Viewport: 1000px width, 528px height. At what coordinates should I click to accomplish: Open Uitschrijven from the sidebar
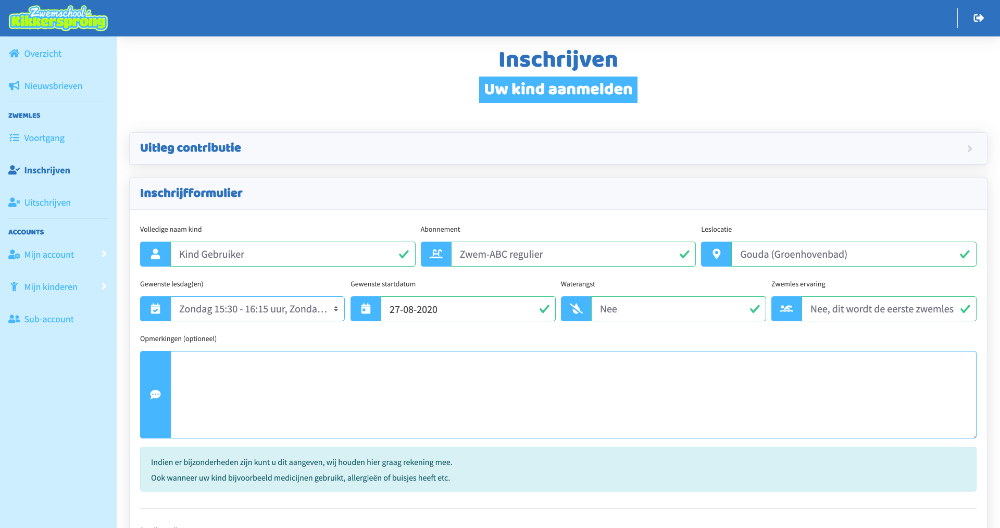click(47, 202)
